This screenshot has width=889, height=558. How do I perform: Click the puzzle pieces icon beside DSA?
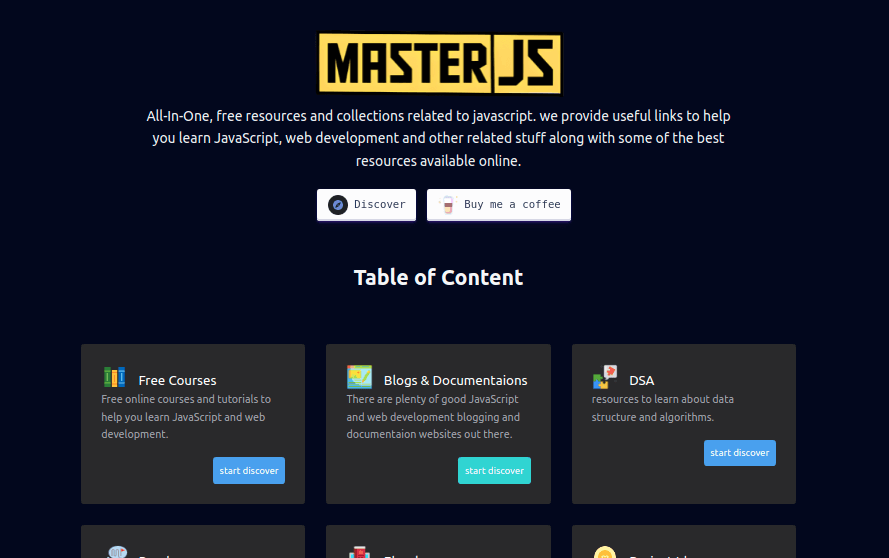click(604, 377)
